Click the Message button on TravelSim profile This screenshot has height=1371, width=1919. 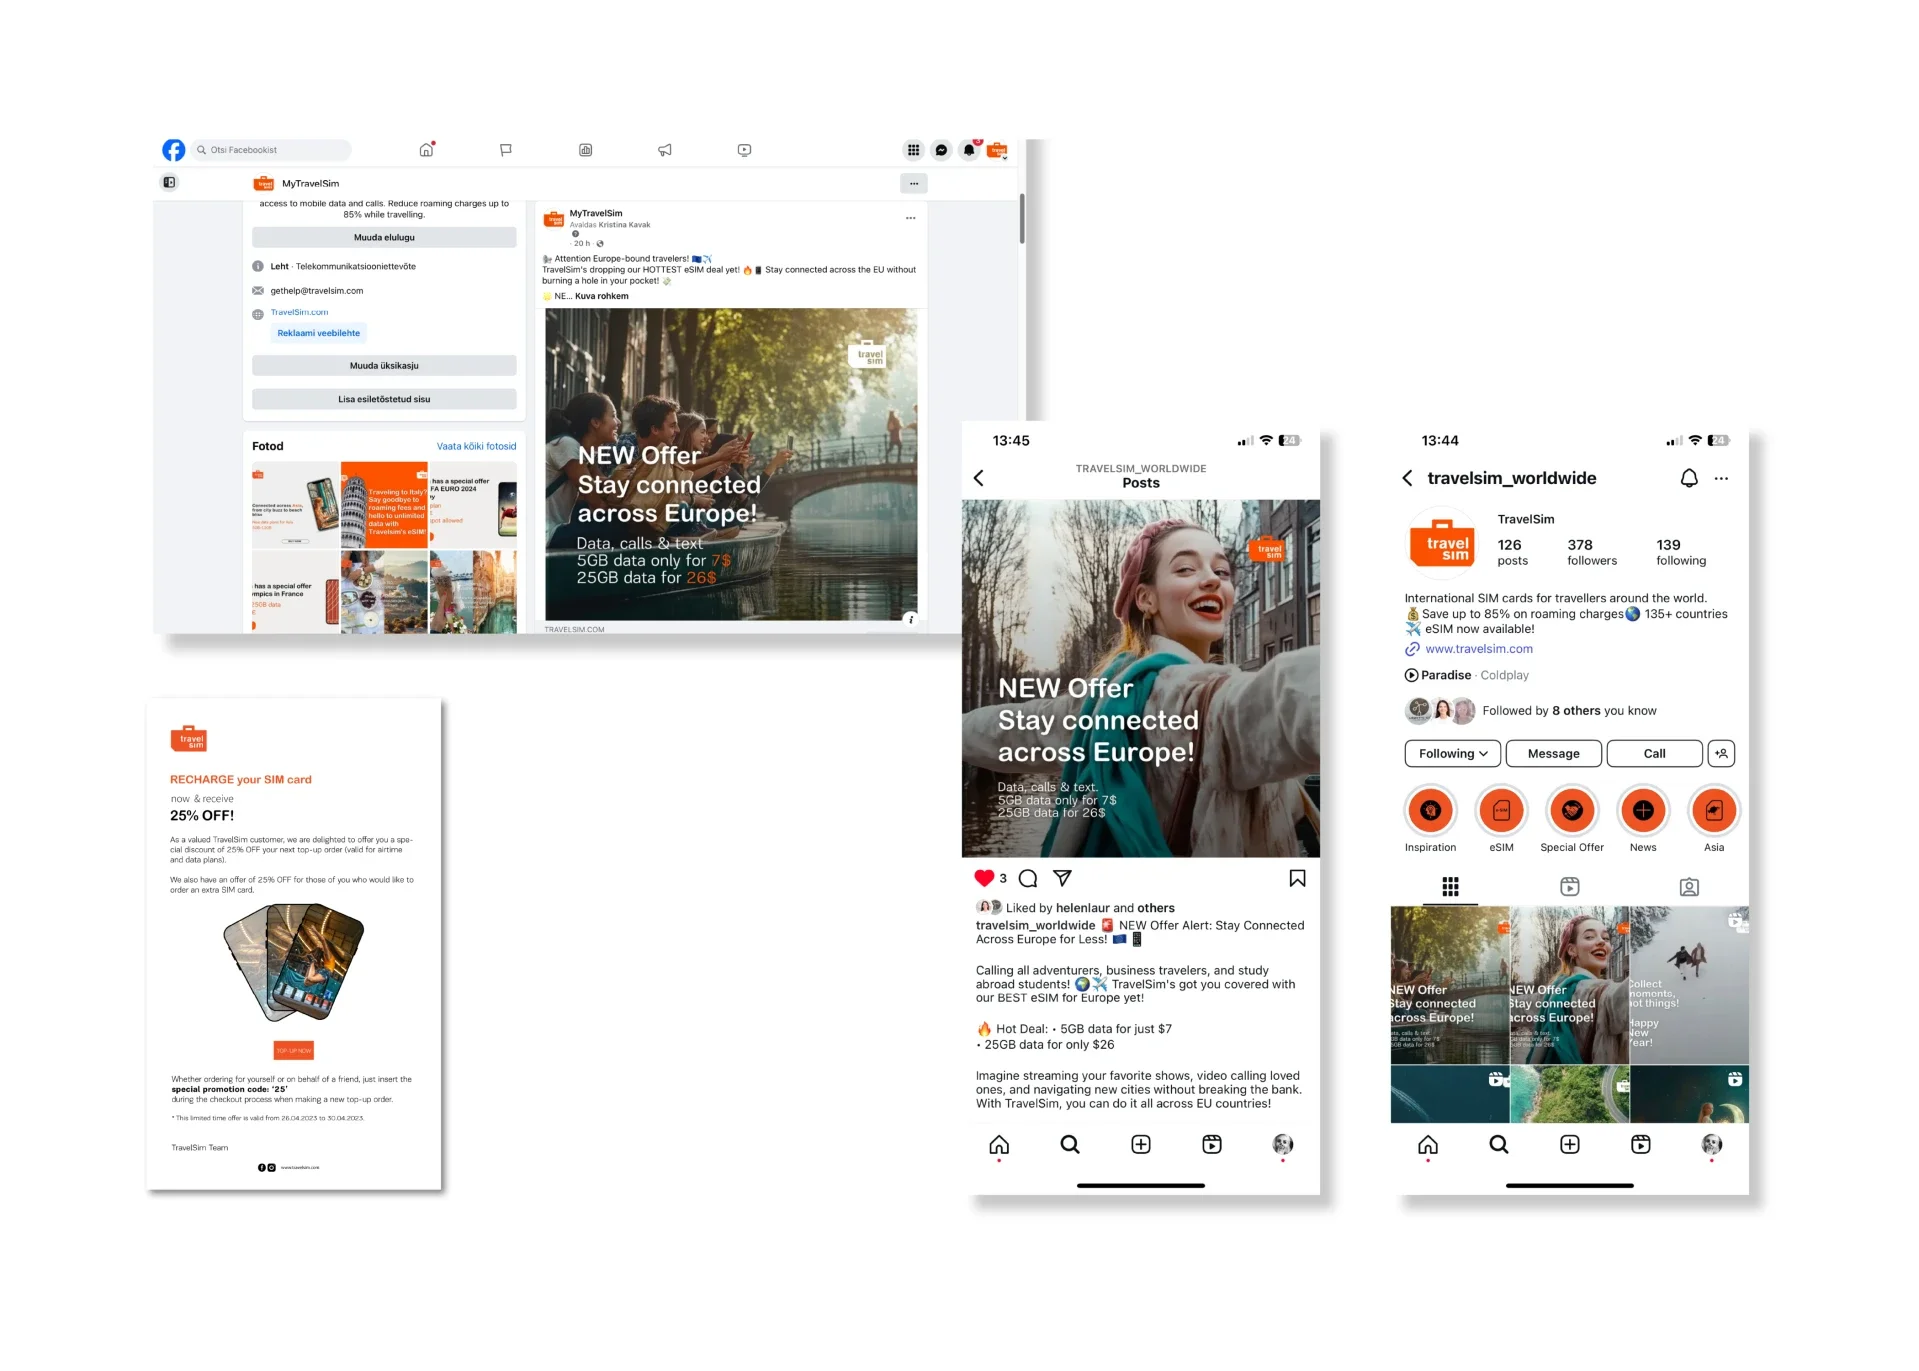click(x=1553, y=753)
